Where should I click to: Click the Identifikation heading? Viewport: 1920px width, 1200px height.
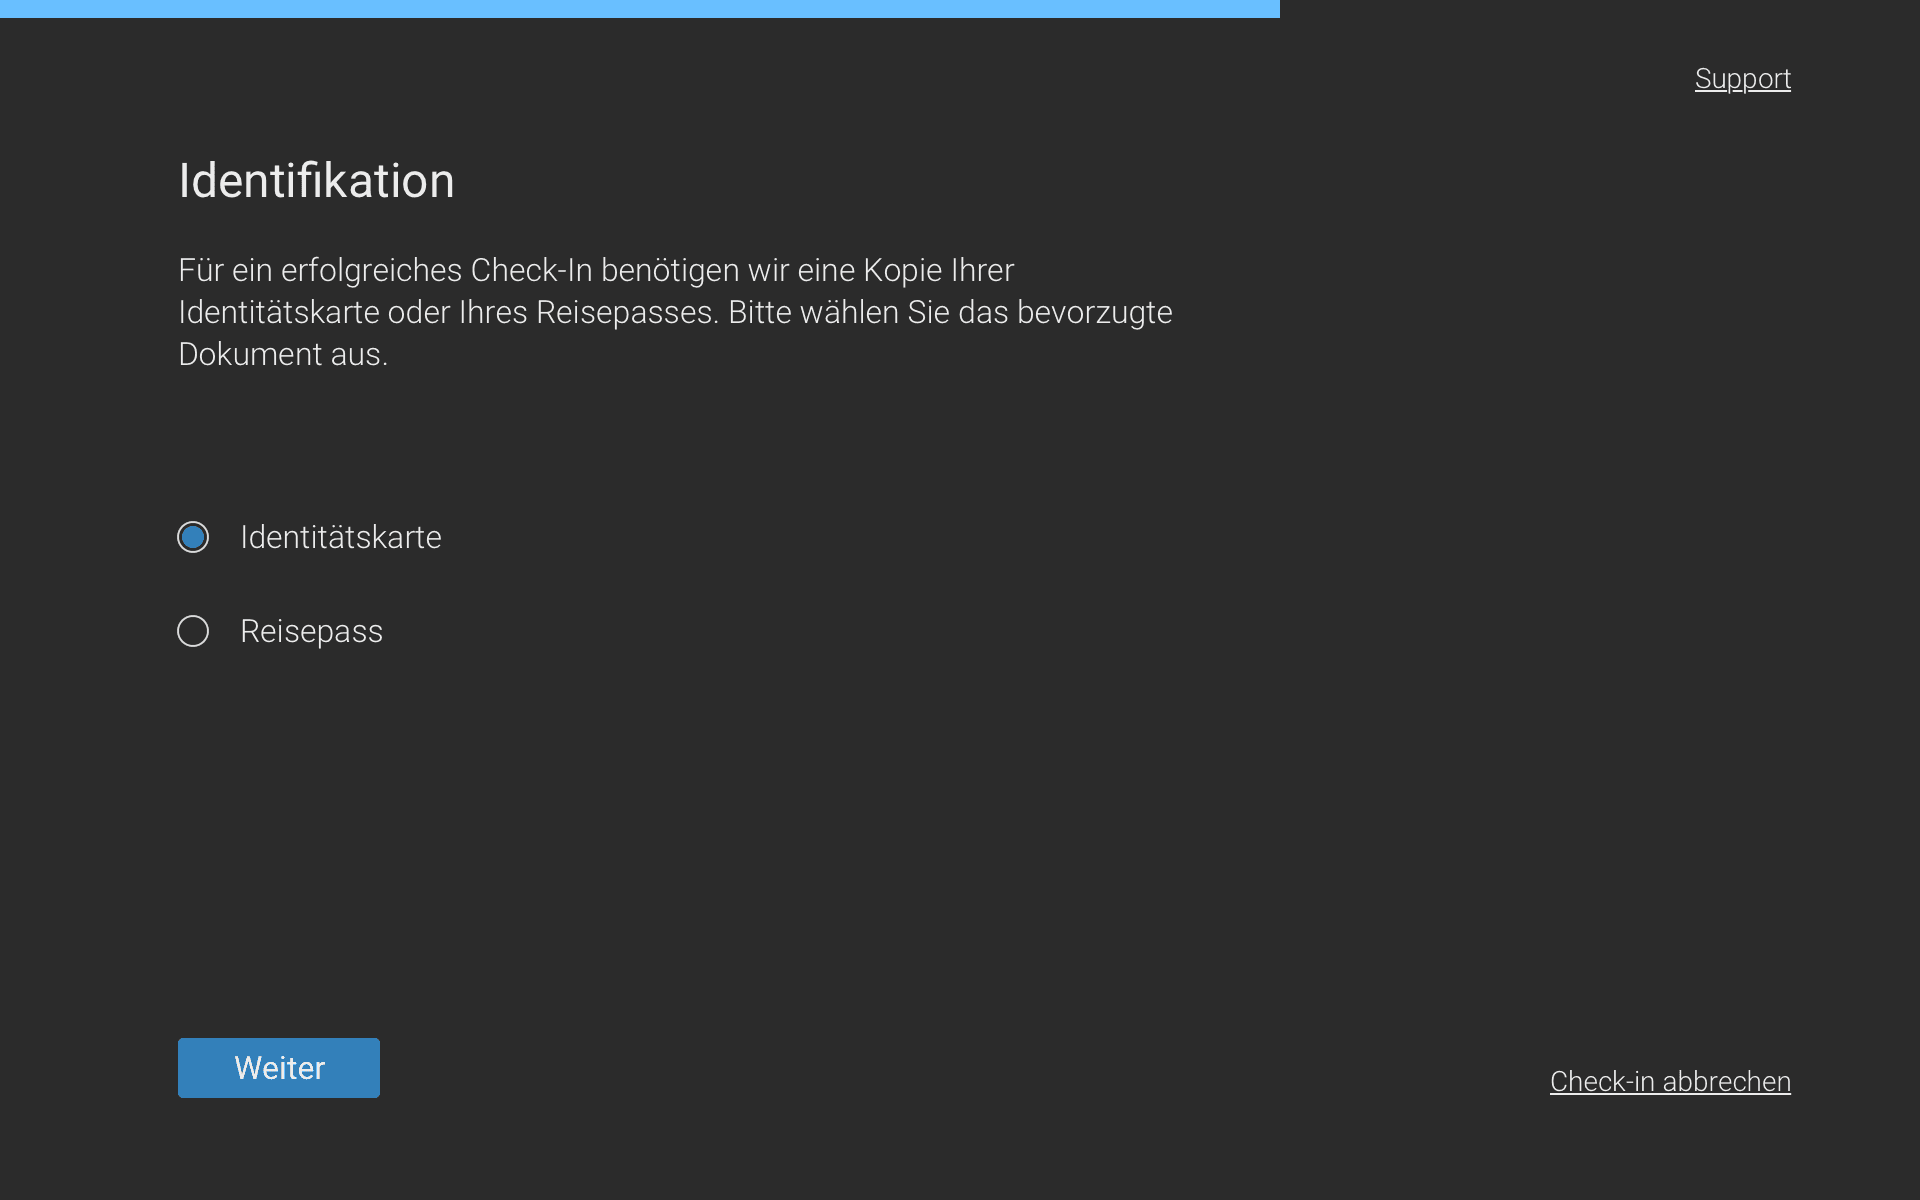coord(316,181)
